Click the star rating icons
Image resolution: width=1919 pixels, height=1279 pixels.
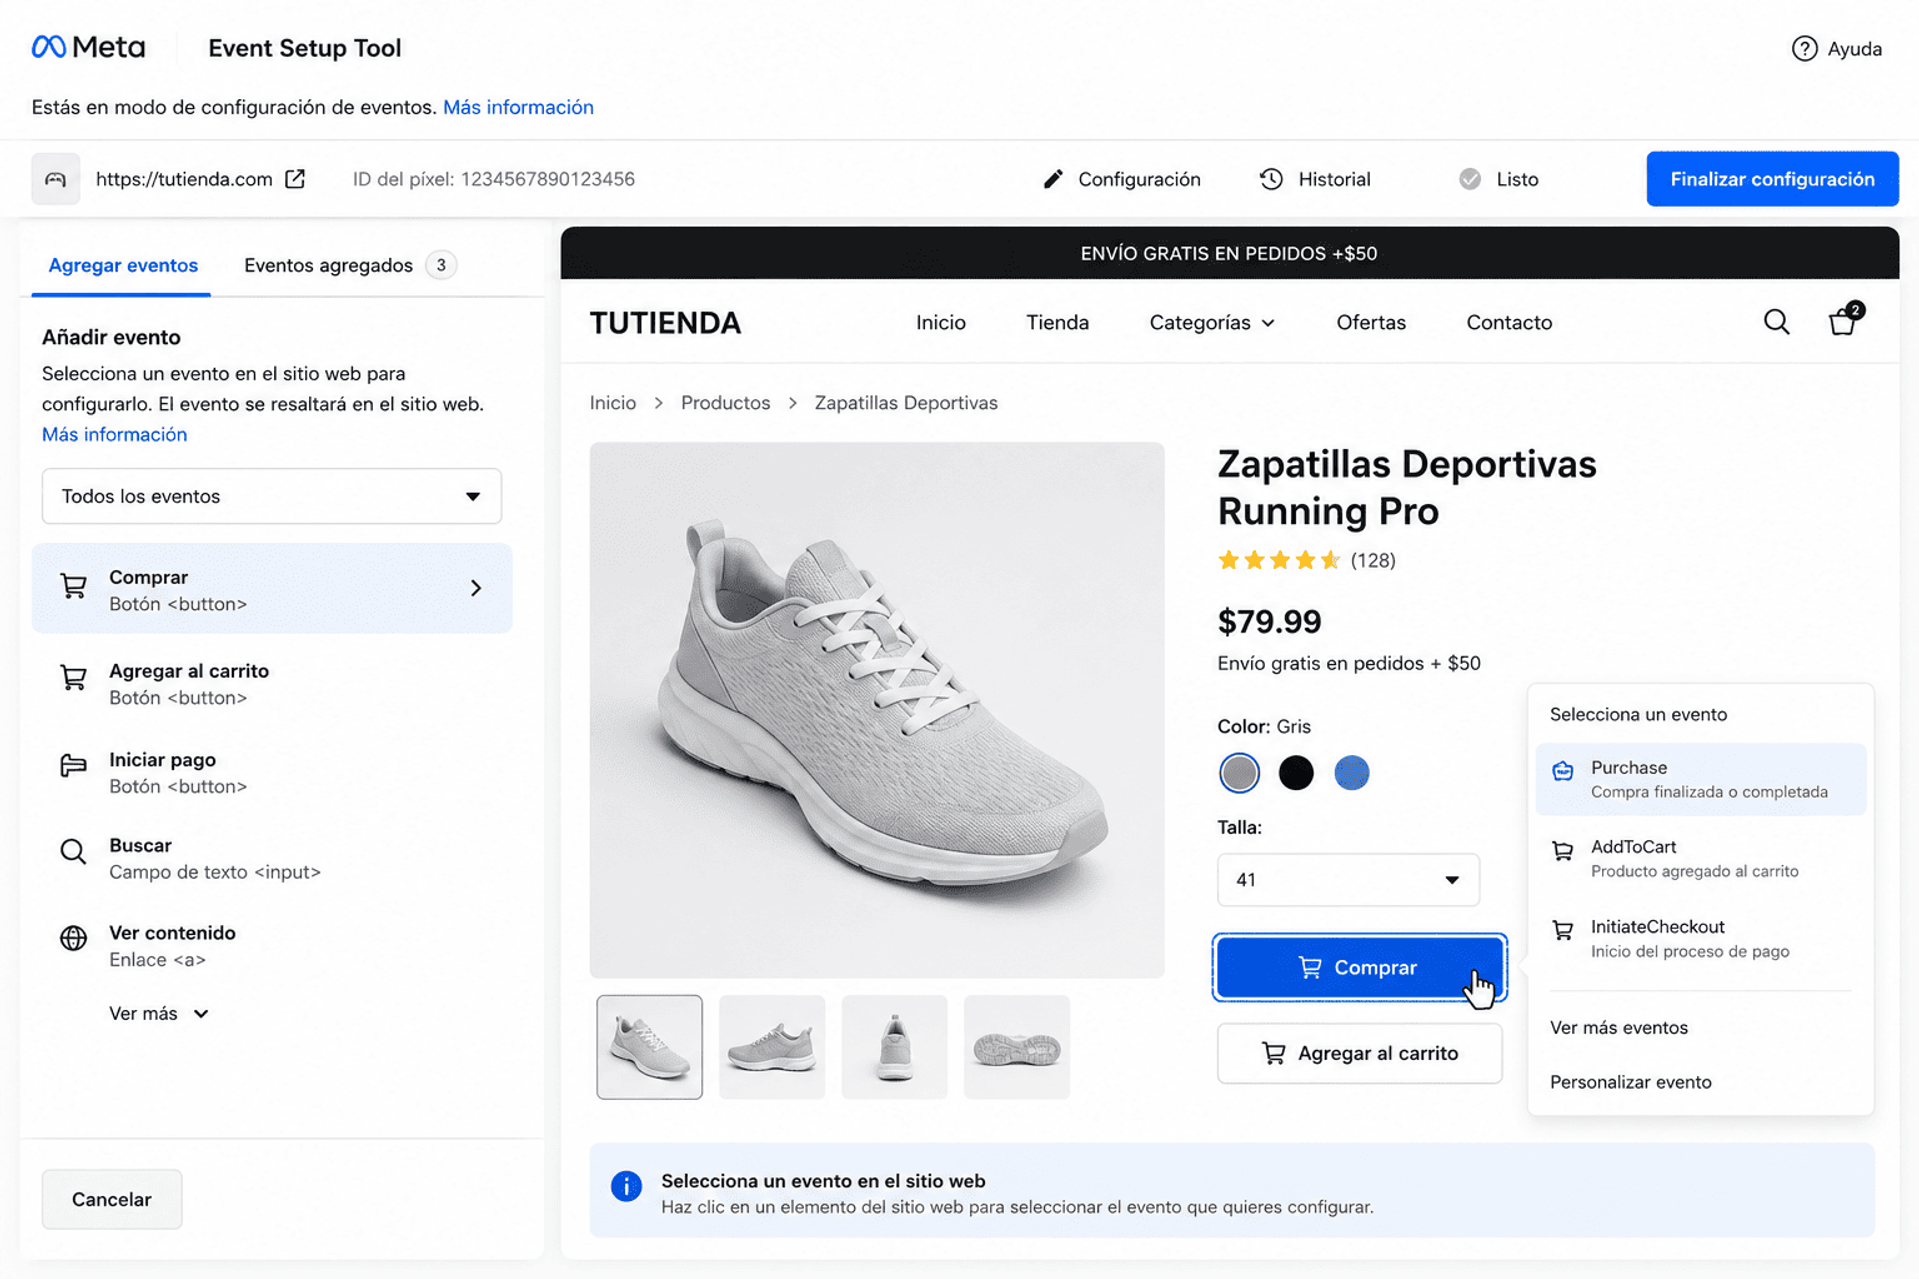[x=1278, y=560]
